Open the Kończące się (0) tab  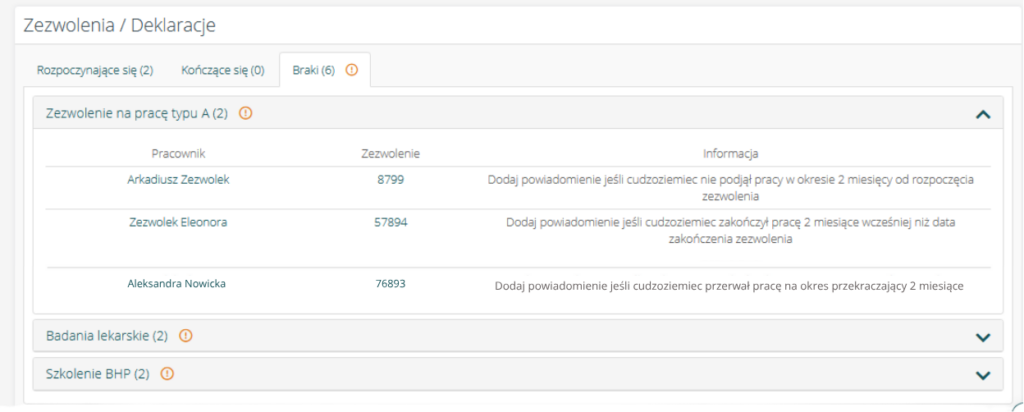click(222, 71)
